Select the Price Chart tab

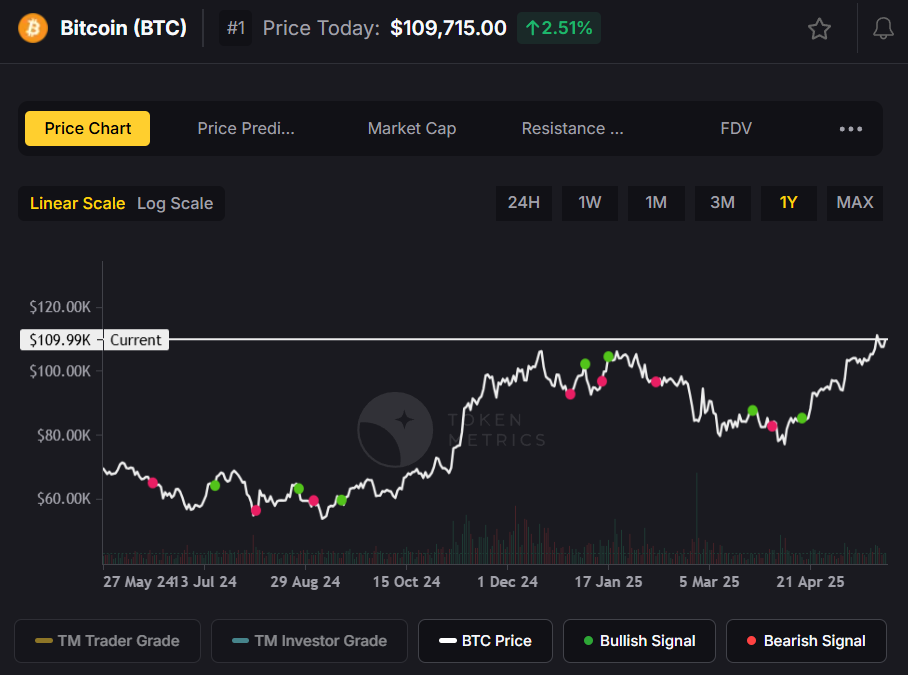tap(87, 129)
